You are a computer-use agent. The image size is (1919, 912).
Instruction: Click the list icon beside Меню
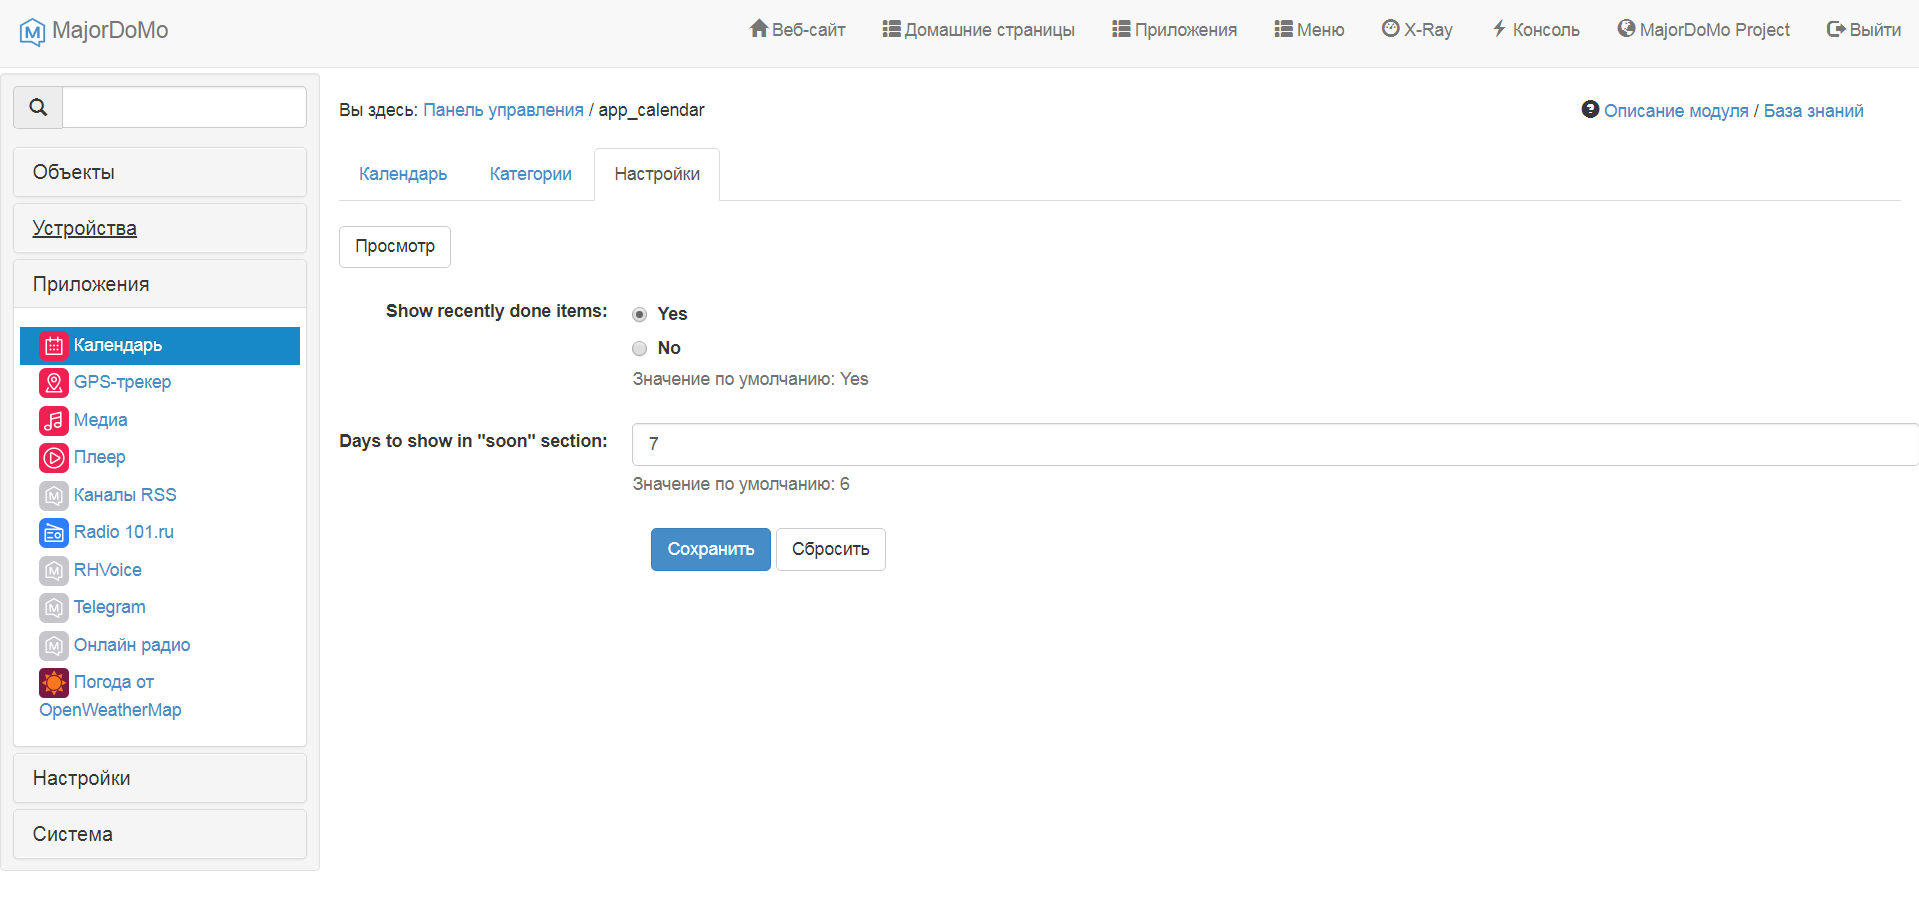click(1283, 29)
